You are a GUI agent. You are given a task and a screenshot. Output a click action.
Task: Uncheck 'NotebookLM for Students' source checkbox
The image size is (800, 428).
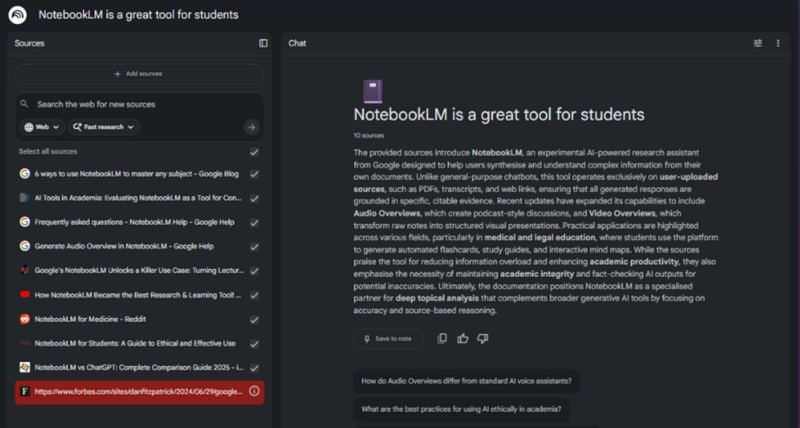(x=254, y=344)
